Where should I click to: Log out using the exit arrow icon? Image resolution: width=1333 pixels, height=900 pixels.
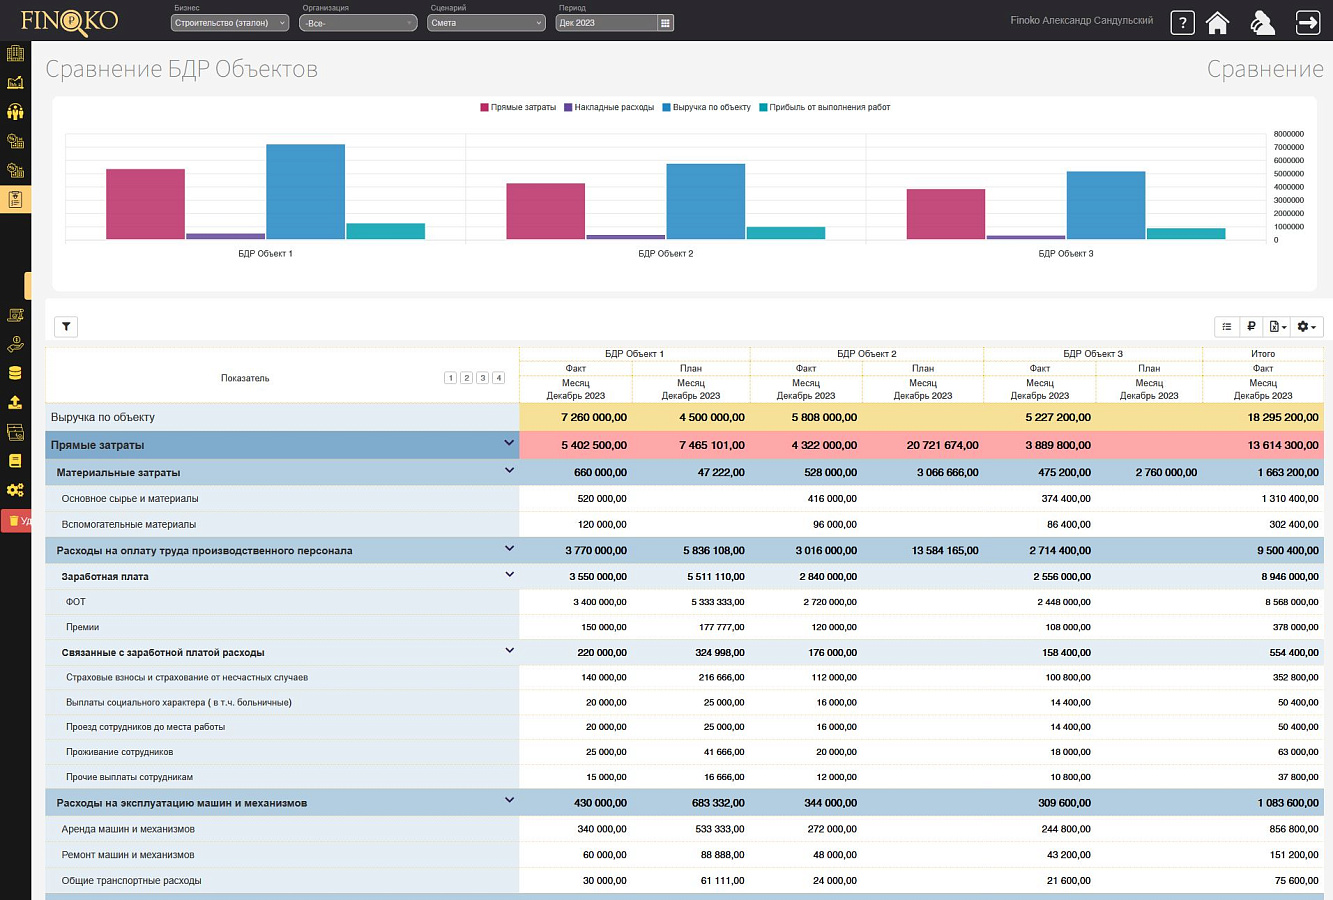1308,22
